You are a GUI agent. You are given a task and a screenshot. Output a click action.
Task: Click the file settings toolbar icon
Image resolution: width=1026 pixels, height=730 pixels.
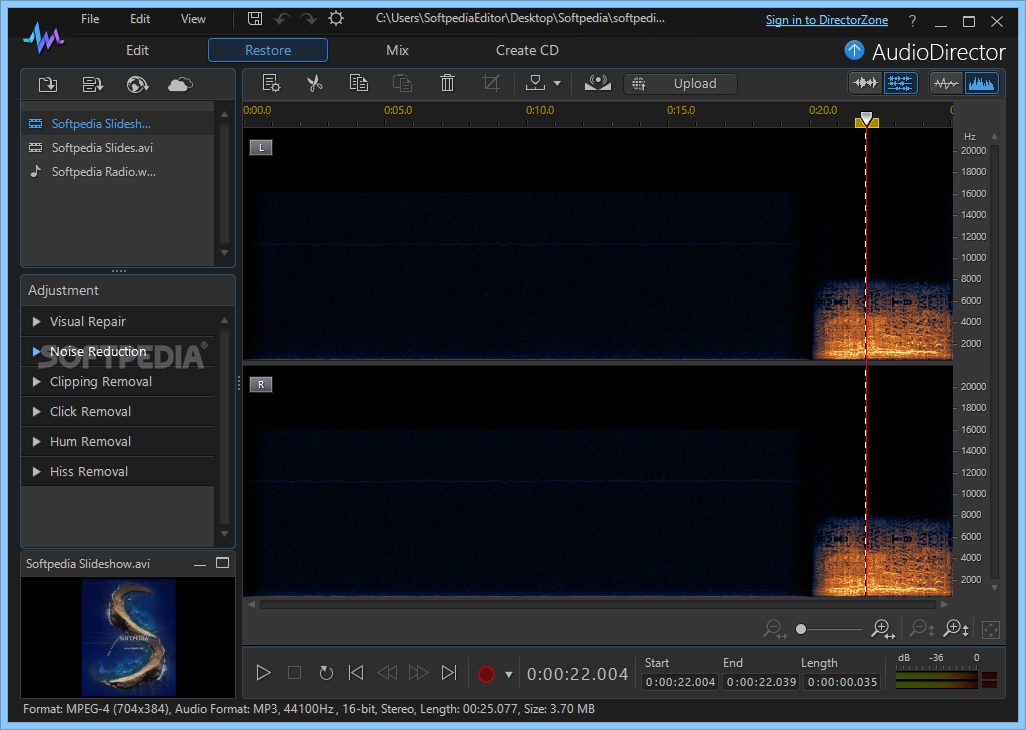[x=271, y=83]
